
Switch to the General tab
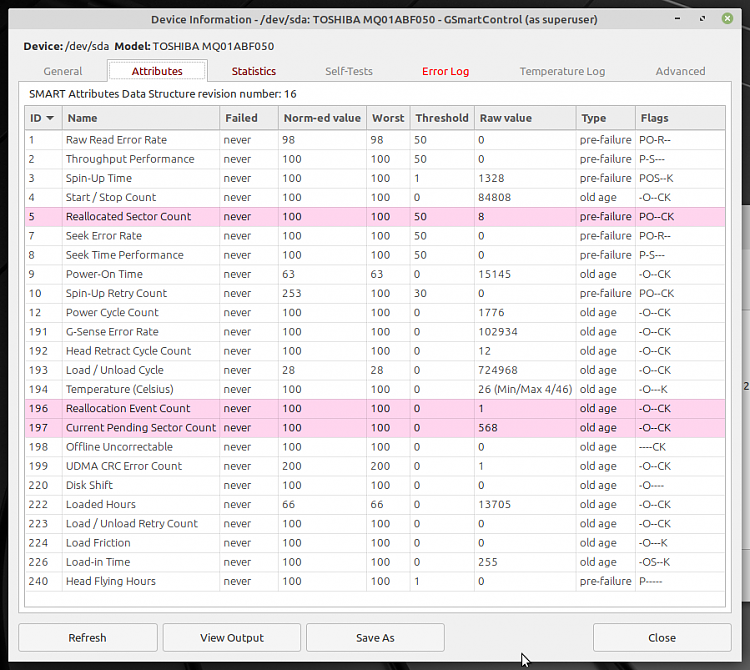click(x=63, y=71)
